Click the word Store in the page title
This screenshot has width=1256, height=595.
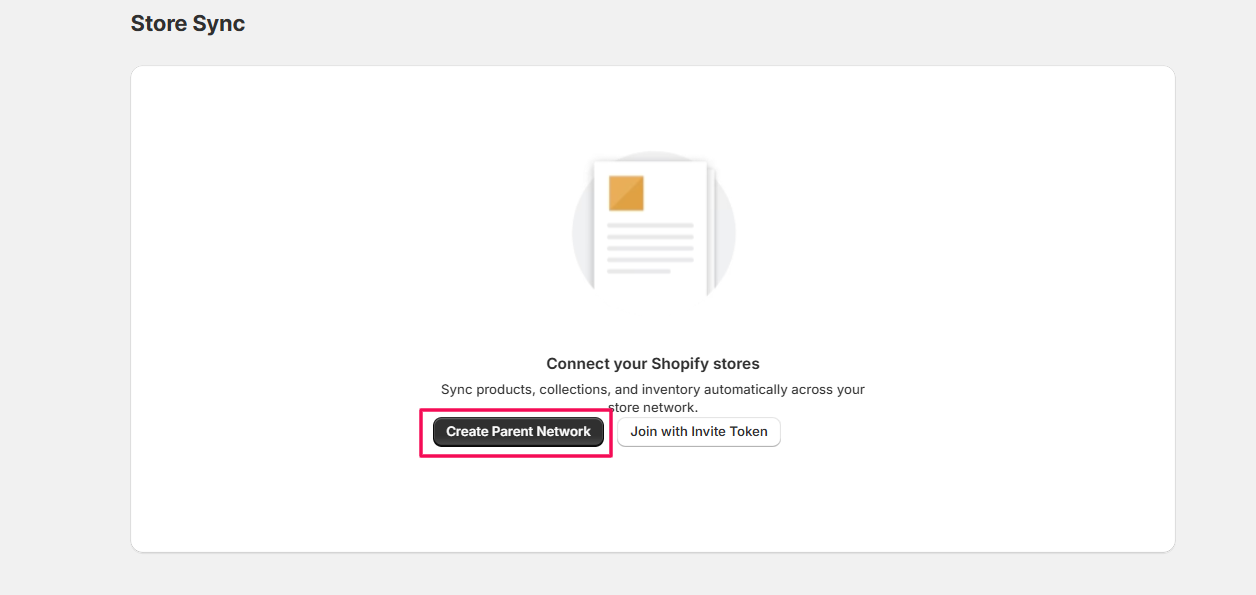click(158, 23)
